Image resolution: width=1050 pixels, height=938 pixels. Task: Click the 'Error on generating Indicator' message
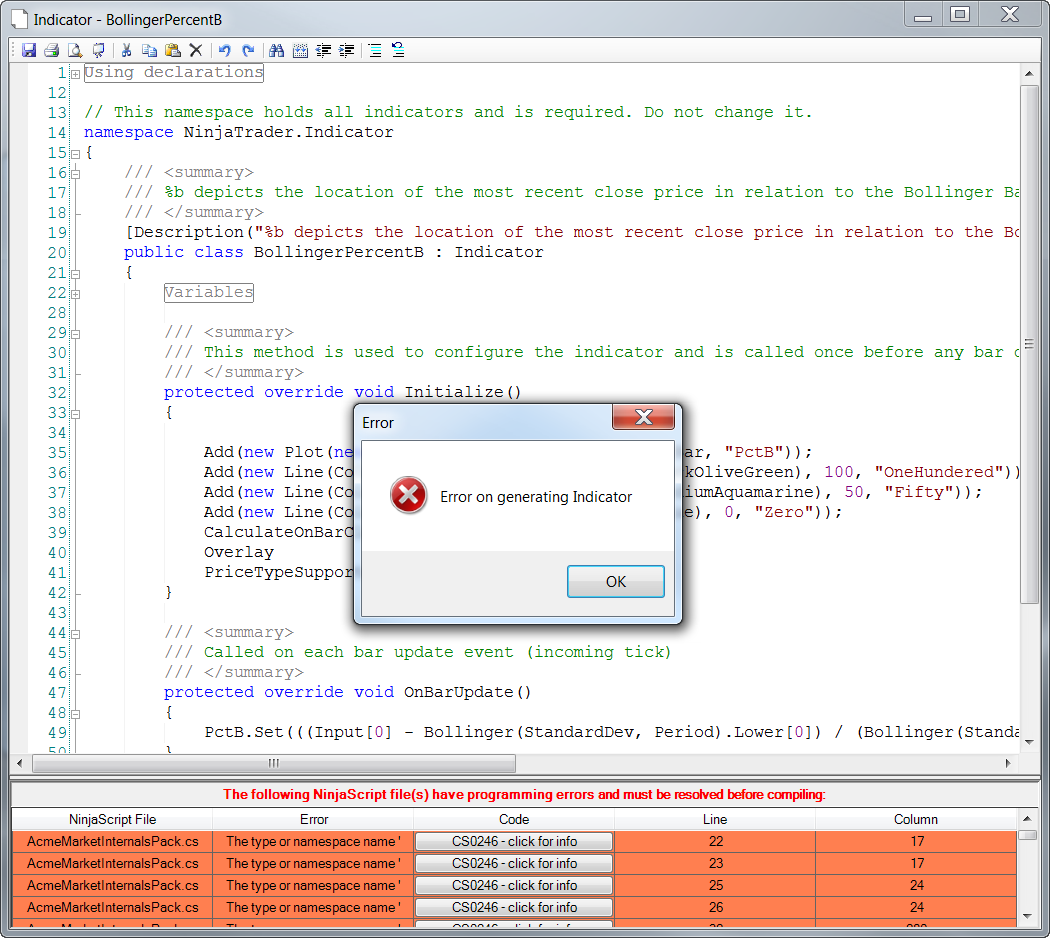point(536,497)
